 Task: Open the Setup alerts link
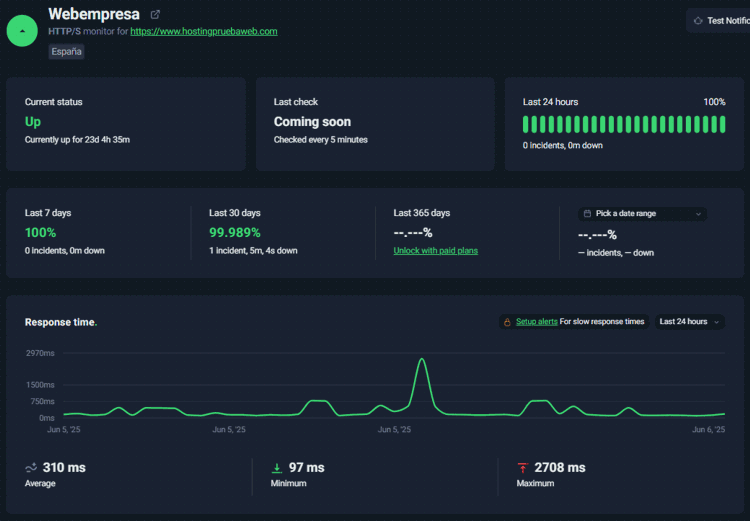pyautogui.click(x=537, y=321)
